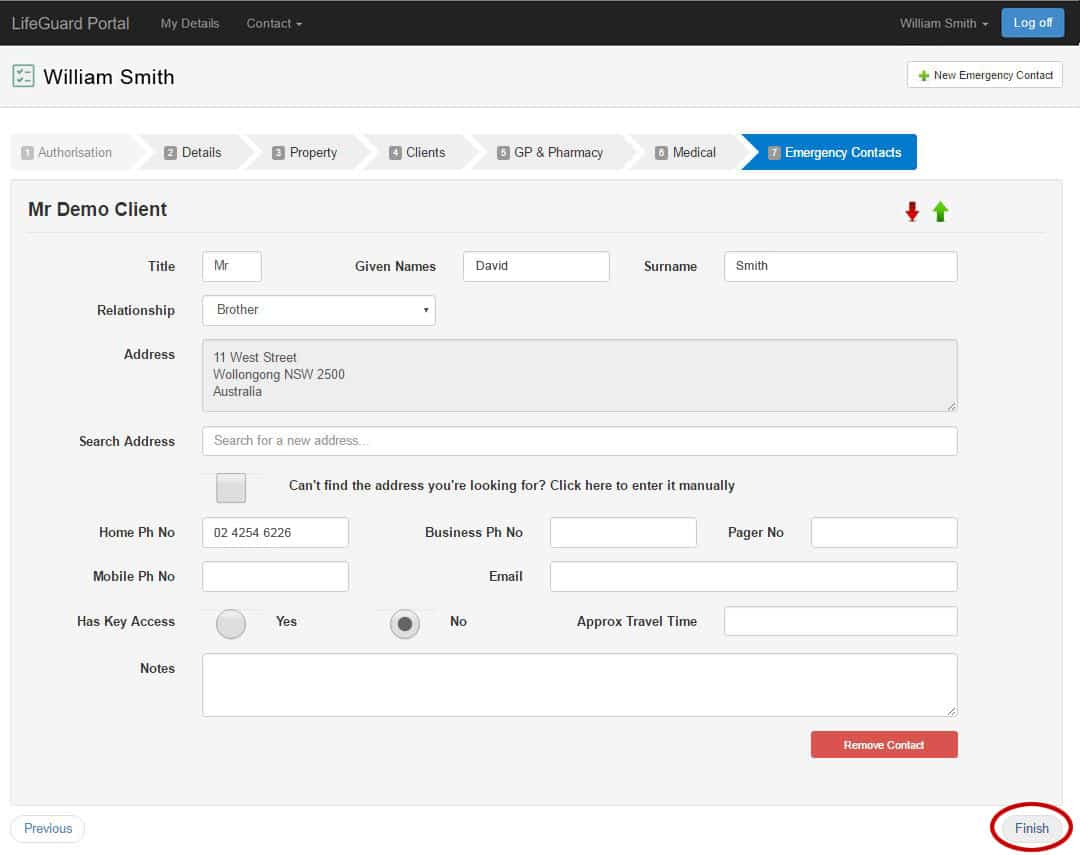Viewport: 1080px width, 855px height.
Task: Click the Mobile Ph No field
Action: click(276, 577)
